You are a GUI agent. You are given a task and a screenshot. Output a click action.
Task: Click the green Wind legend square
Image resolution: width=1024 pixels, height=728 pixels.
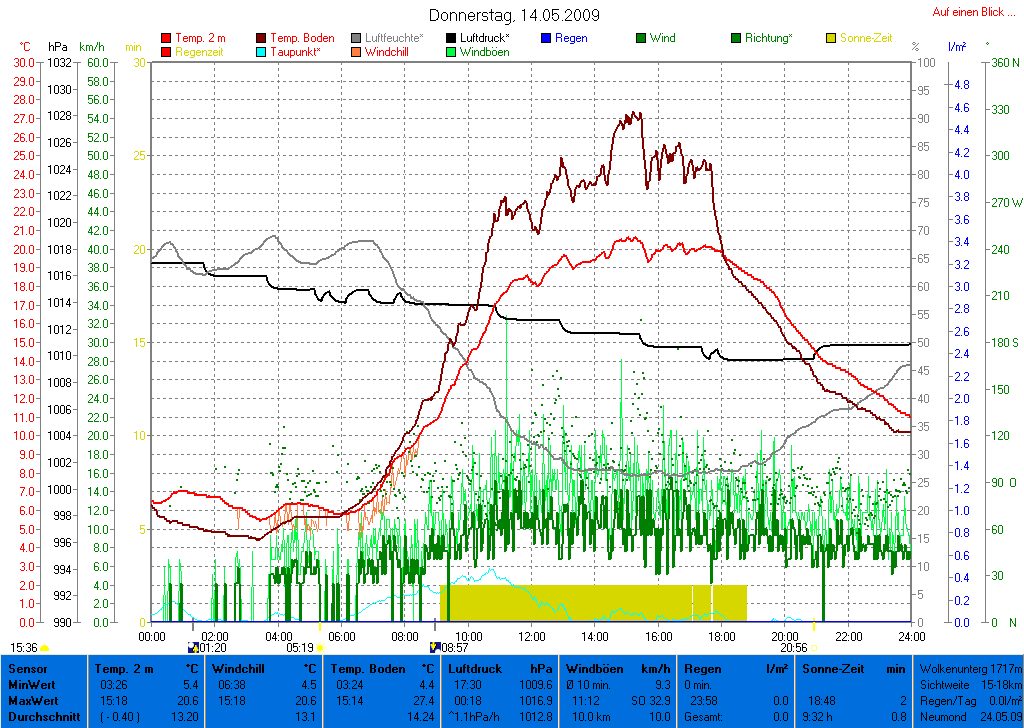coord(641,39)
